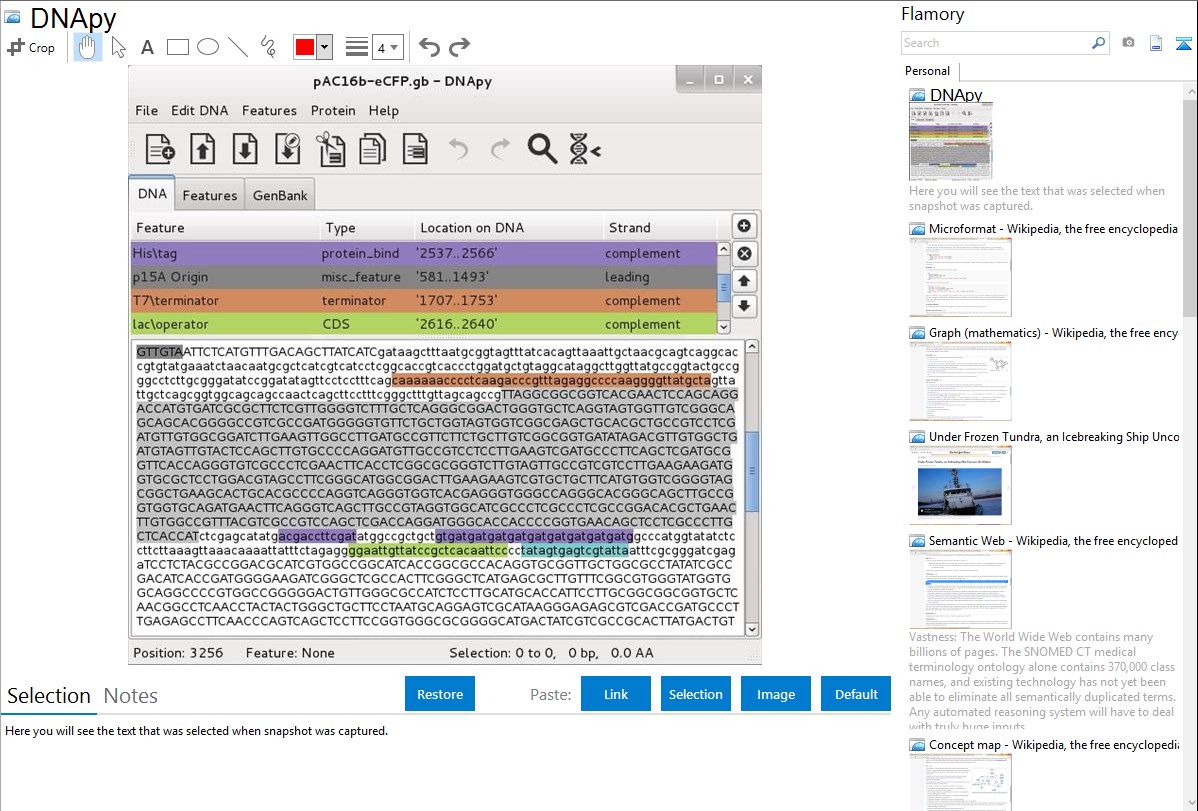Click the sequence scrollbar down arrow

(x=752, y=629)
